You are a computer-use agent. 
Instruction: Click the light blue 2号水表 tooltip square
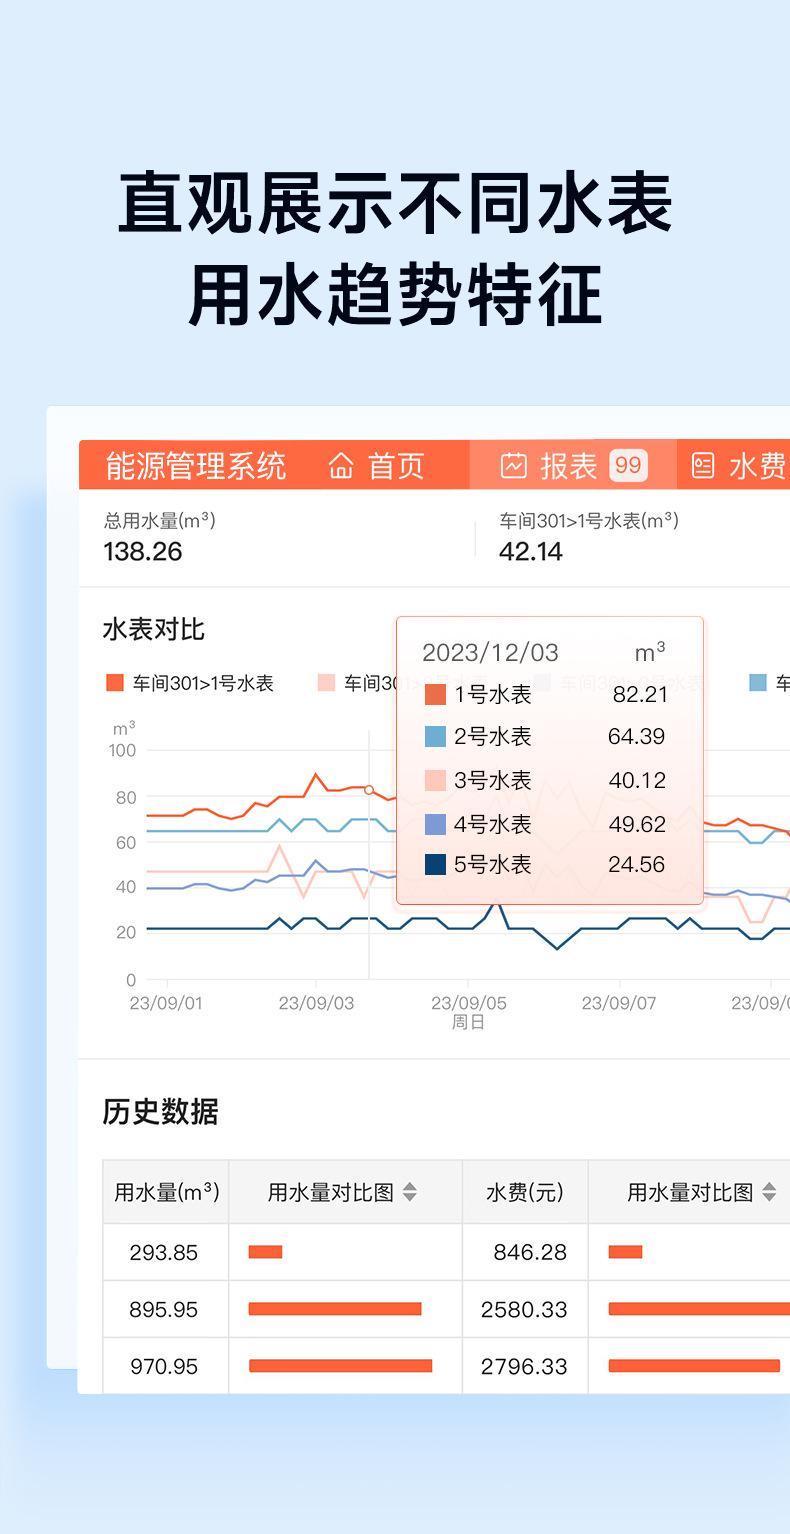[435, 737]
